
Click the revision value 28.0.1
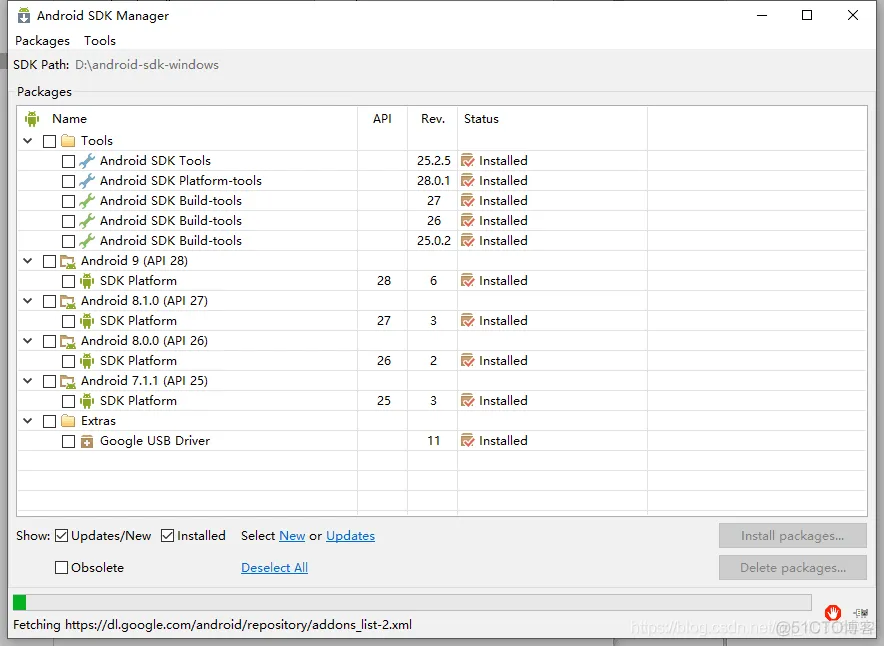tap(434, 181)
